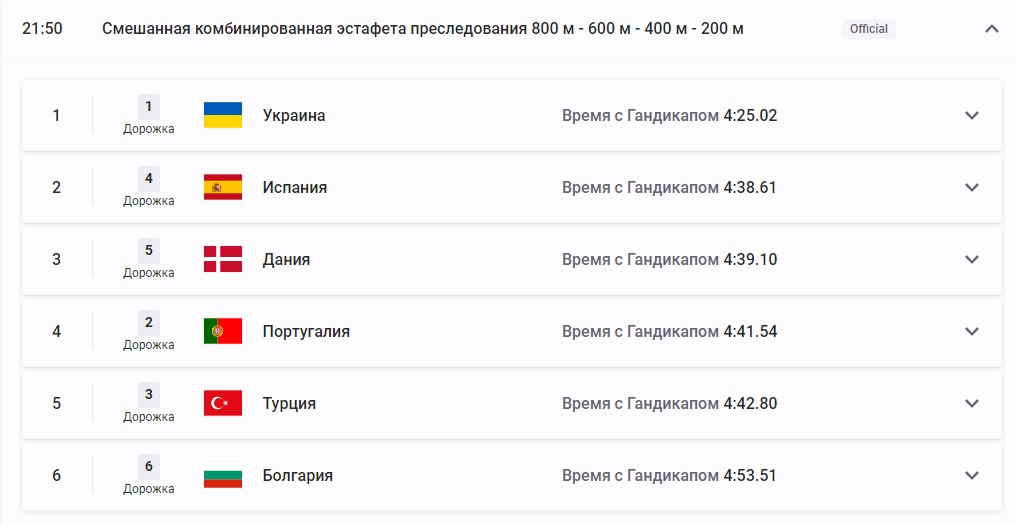Click the Ukraine flag icon
The image size is (1016, 525).
pos(223,115)
